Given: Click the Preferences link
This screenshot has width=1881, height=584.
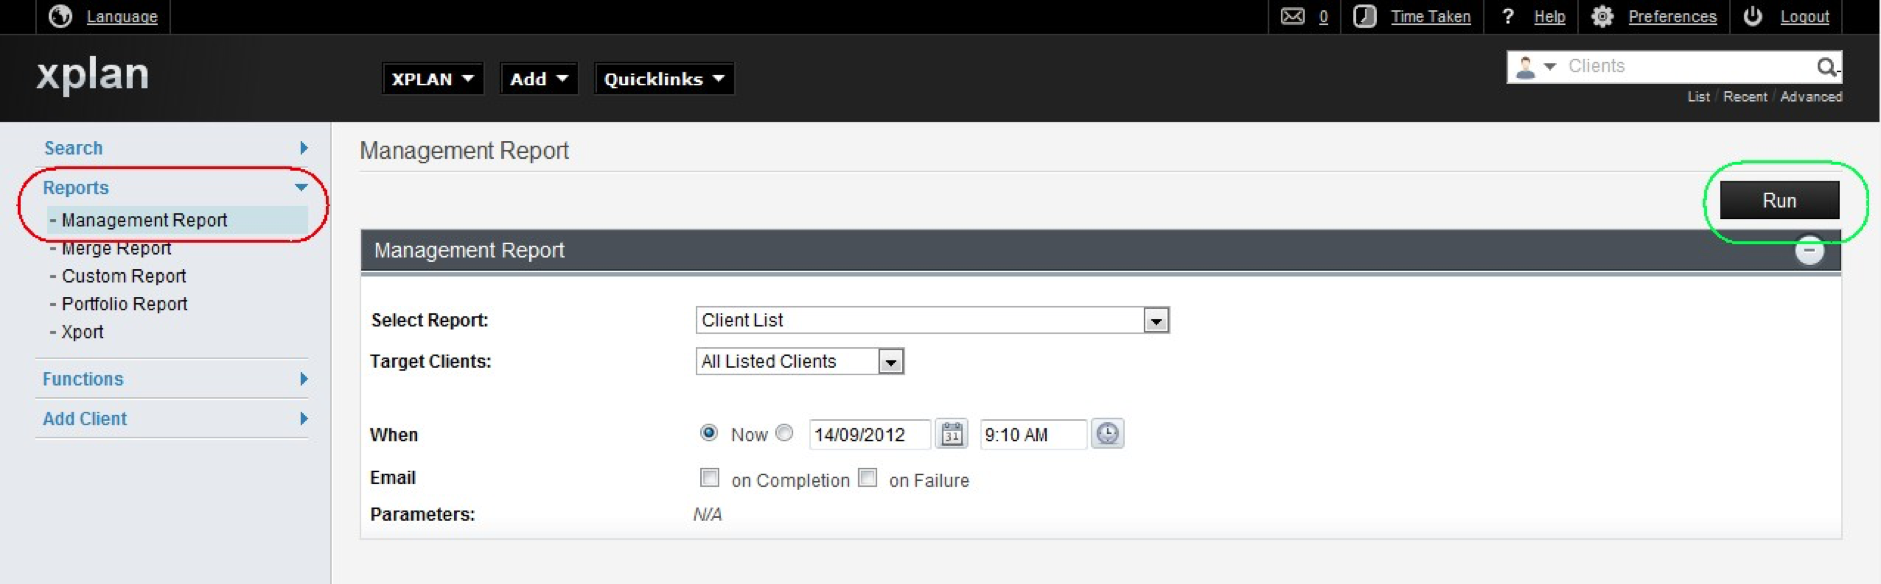Looking at the screenshot, I should click(x=1672, y=17).
